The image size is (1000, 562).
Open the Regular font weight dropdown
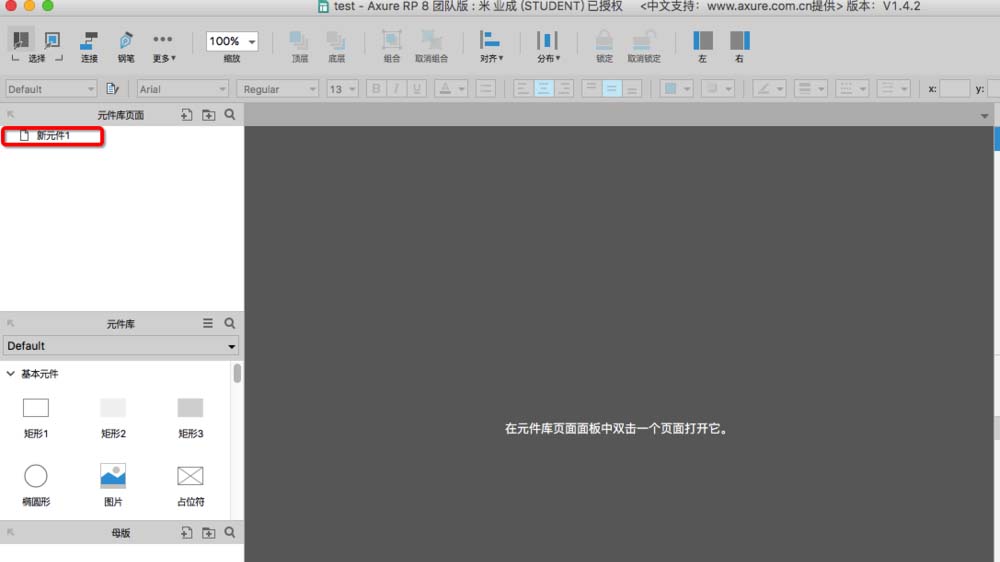(277, 89)
